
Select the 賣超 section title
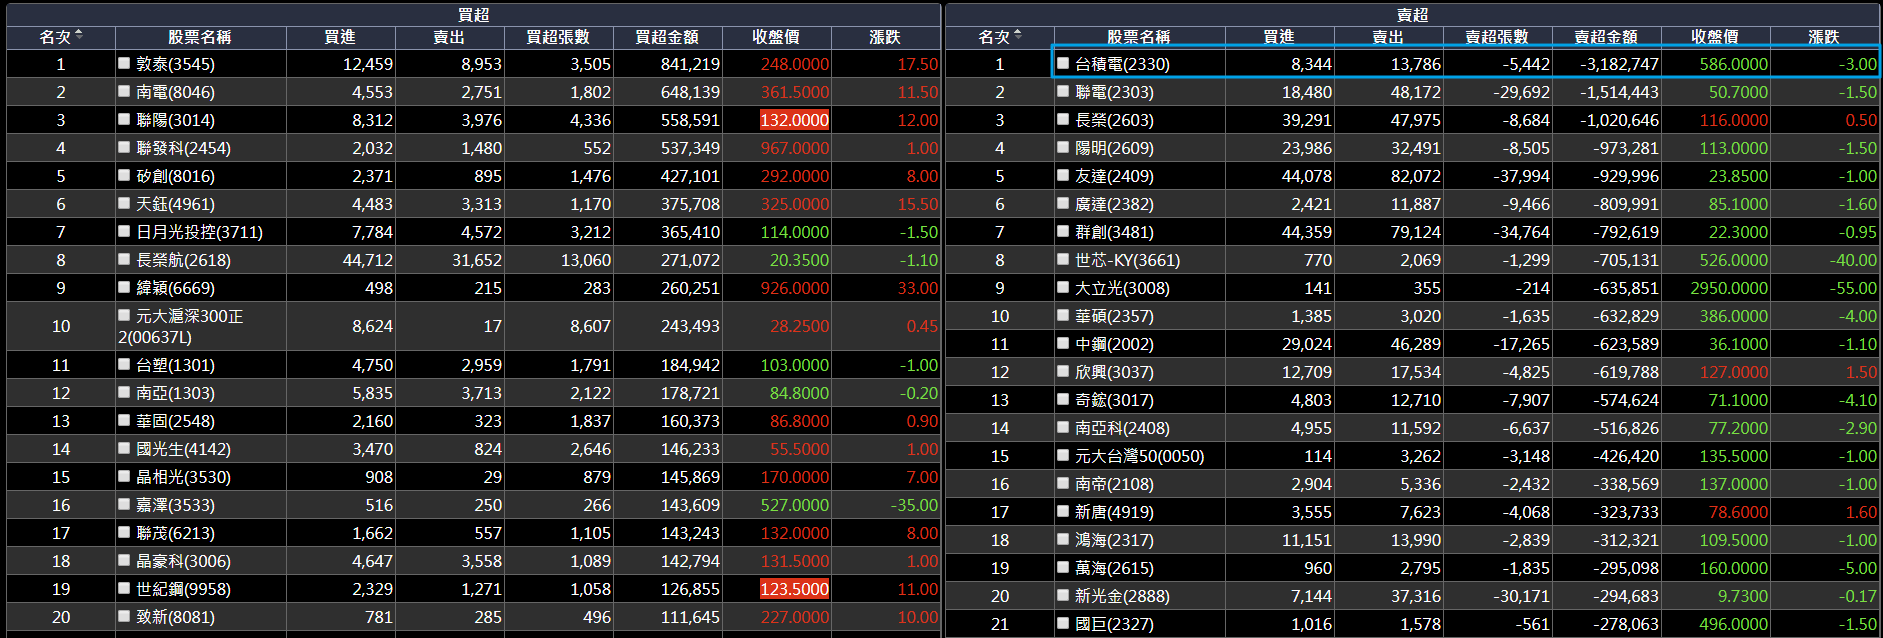[x=1413, y=14]
